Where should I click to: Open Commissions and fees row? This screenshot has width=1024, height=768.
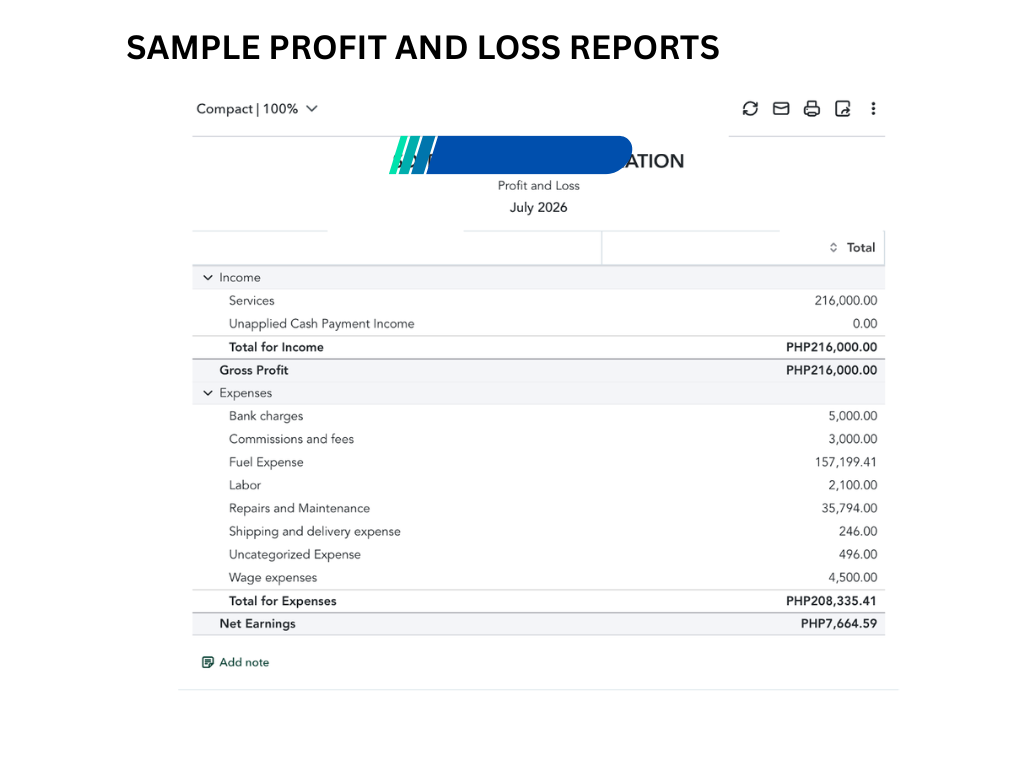[538, 439]
